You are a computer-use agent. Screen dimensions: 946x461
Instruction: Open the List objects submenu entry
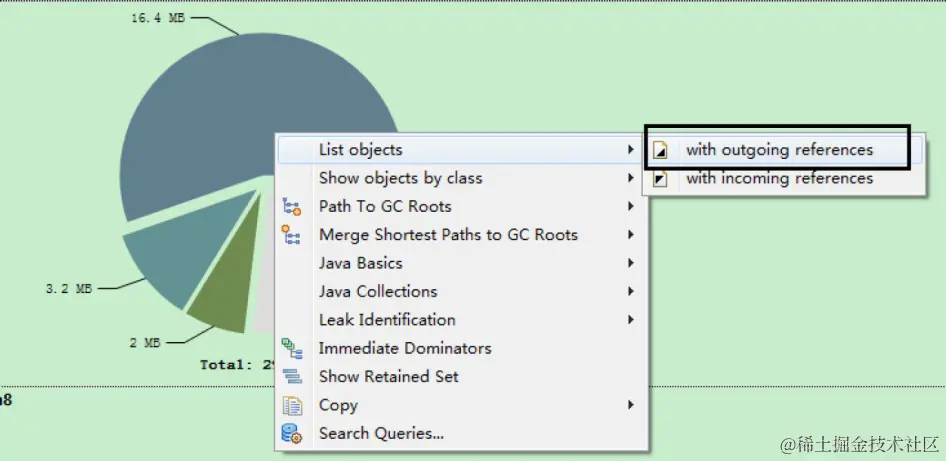[x=459, y=150]
